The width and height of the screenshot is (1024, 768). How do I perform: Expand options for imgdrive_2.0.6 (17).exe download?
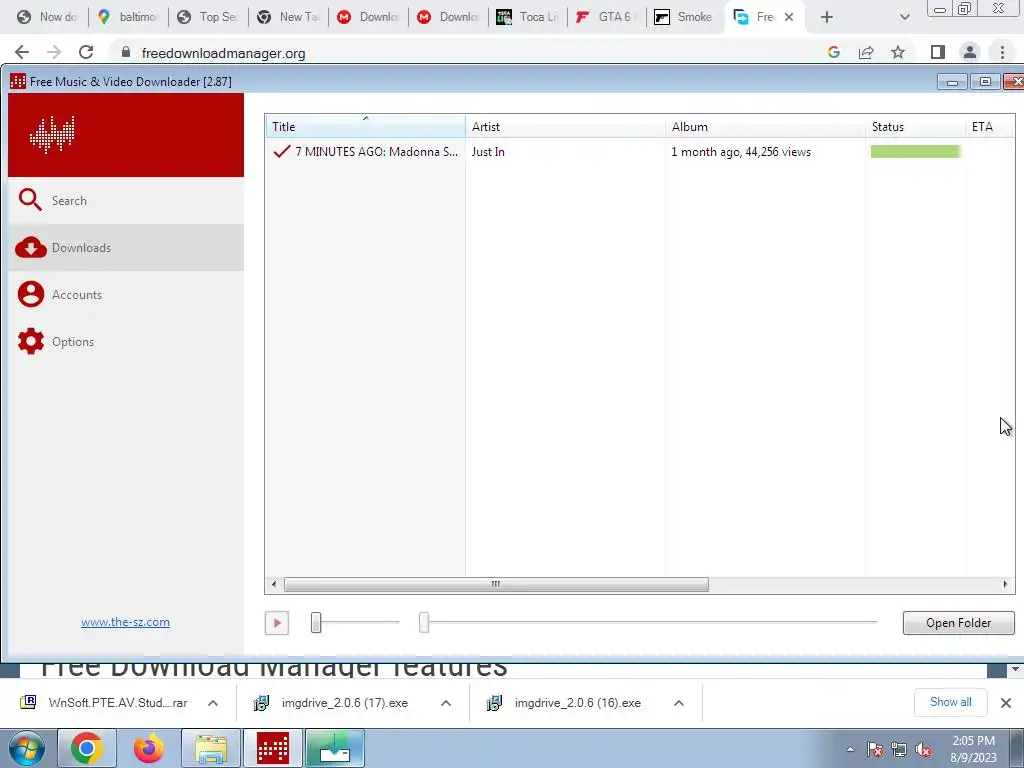pos(446,703)
